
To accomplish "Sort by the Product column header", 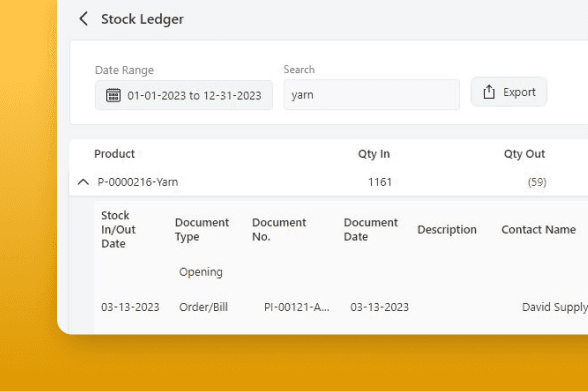I will coord(114,154).
